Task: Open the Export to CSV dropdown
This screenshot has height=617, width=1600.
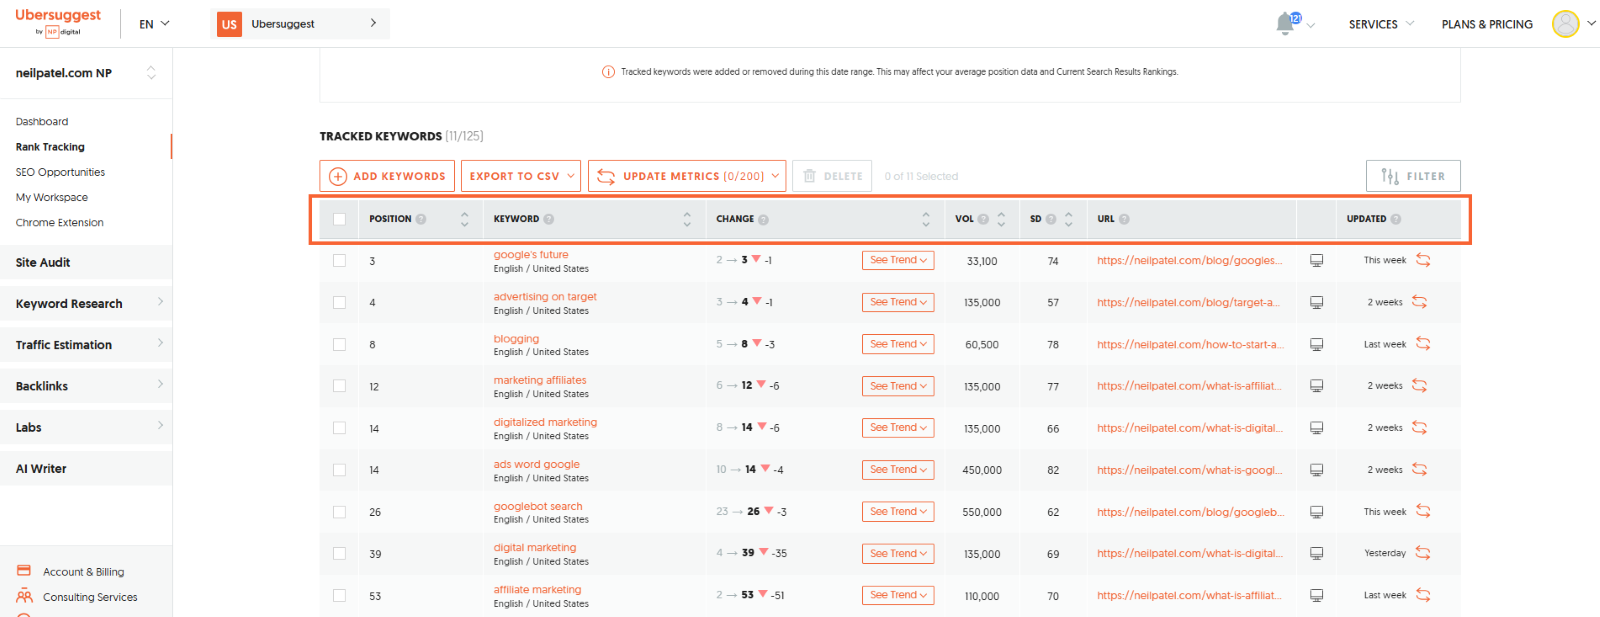Action: (x=521, y=176)
